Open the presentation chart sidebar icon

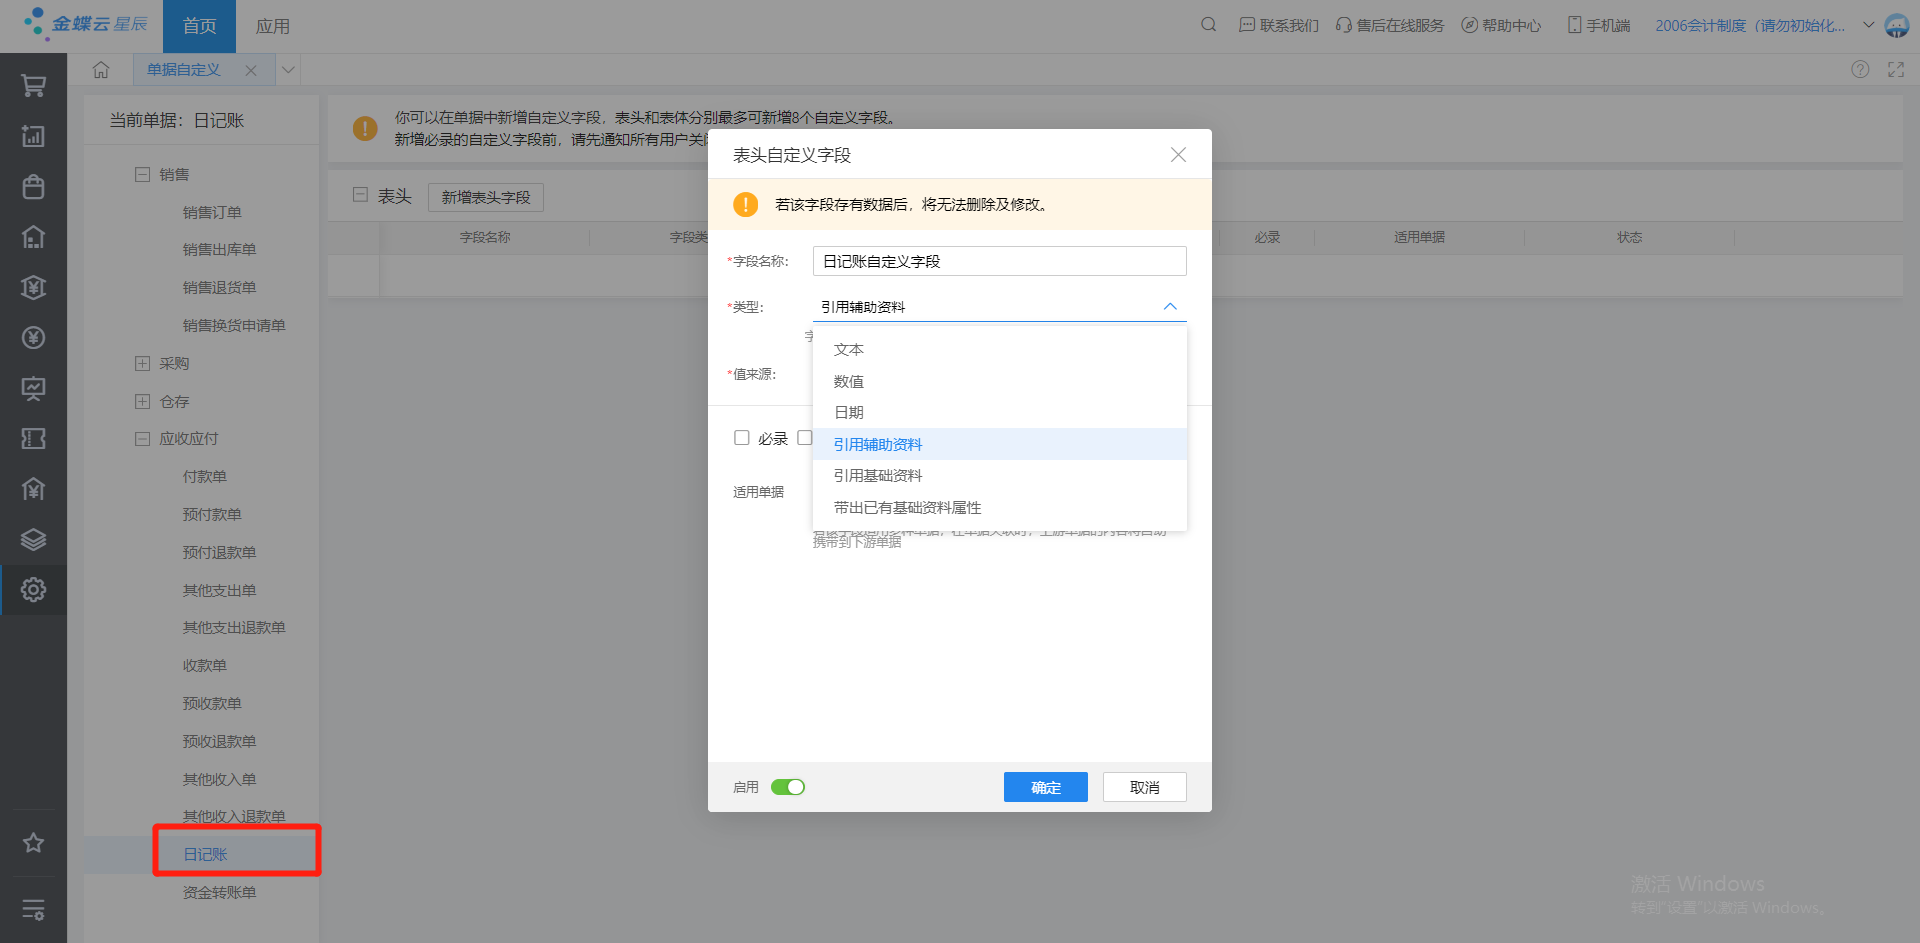tap(33, 388)
